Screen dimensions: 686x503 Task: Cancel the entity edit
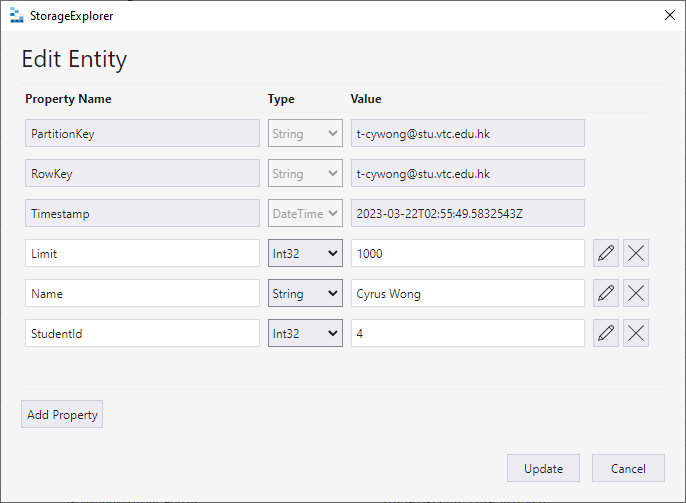click(x=628, y=468)
